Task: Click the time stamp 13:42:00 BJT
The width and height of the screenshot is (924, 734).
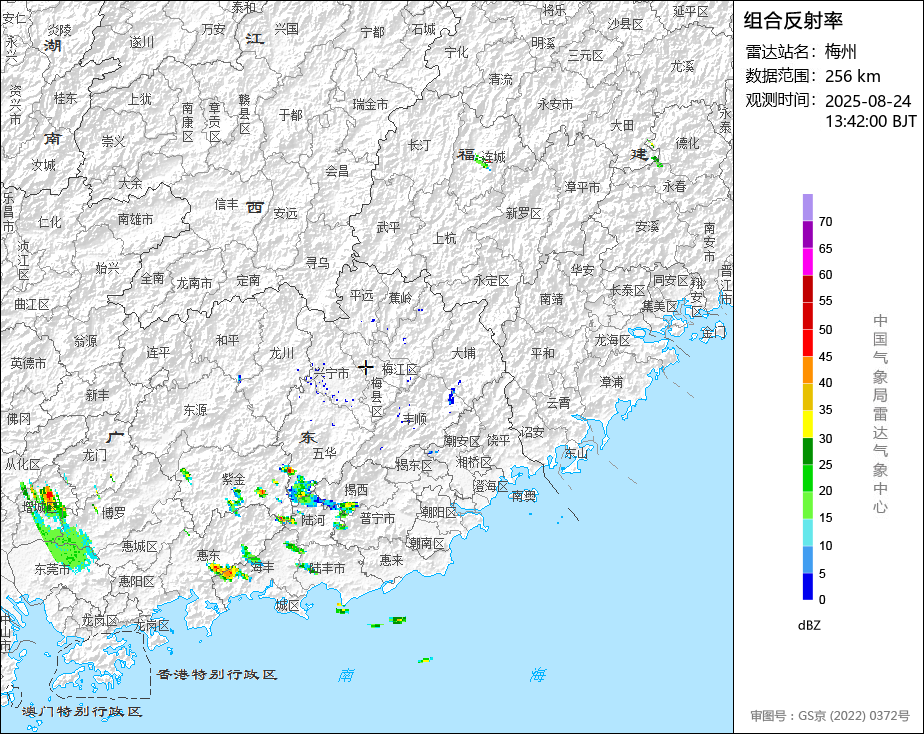Action: (x=870, y=121)
